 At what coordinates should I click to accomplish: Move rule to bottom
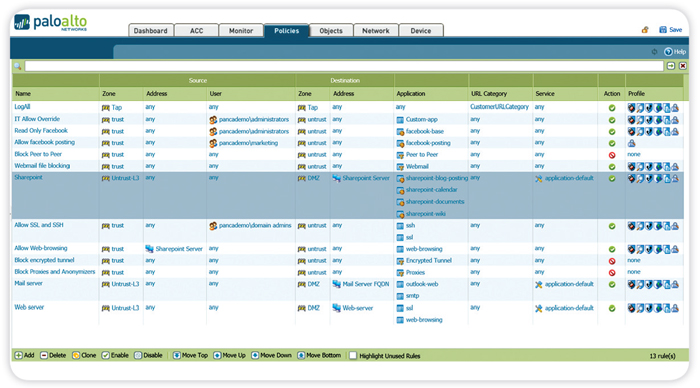pos(319,355)
